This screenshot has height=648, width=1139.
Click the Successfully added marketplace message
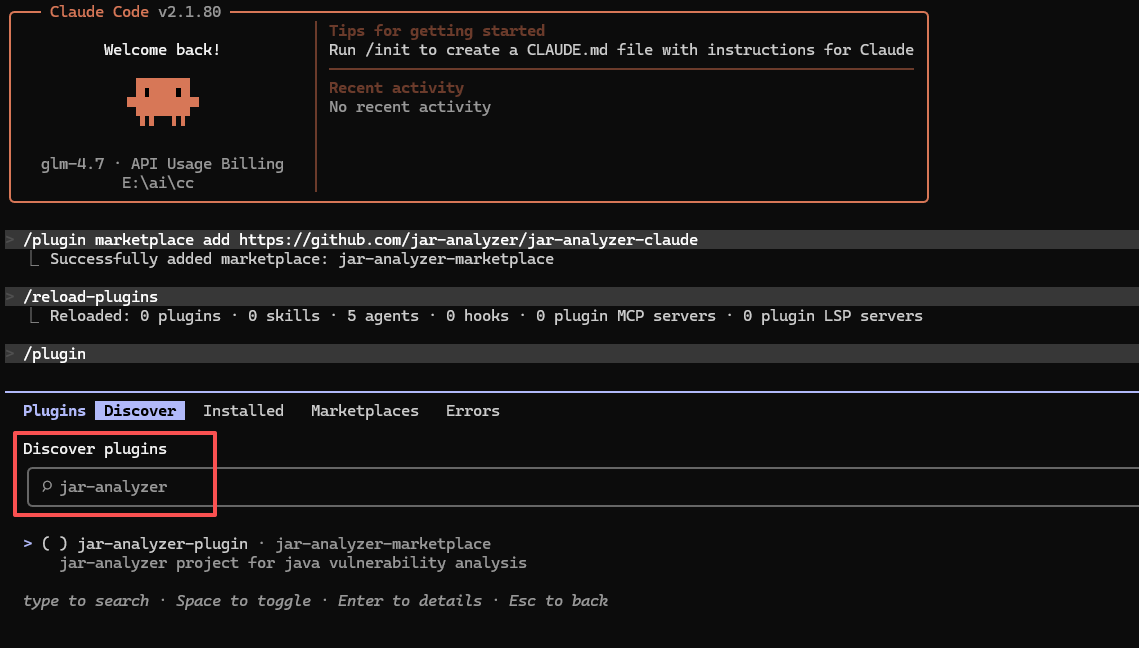[x=301, y=259]
